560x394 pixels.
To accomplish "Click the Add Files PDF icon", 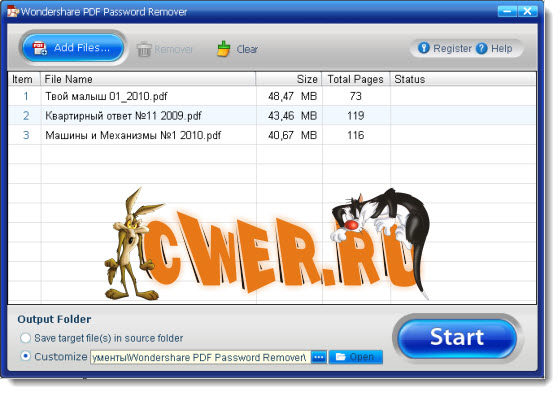I will point(40,48).
